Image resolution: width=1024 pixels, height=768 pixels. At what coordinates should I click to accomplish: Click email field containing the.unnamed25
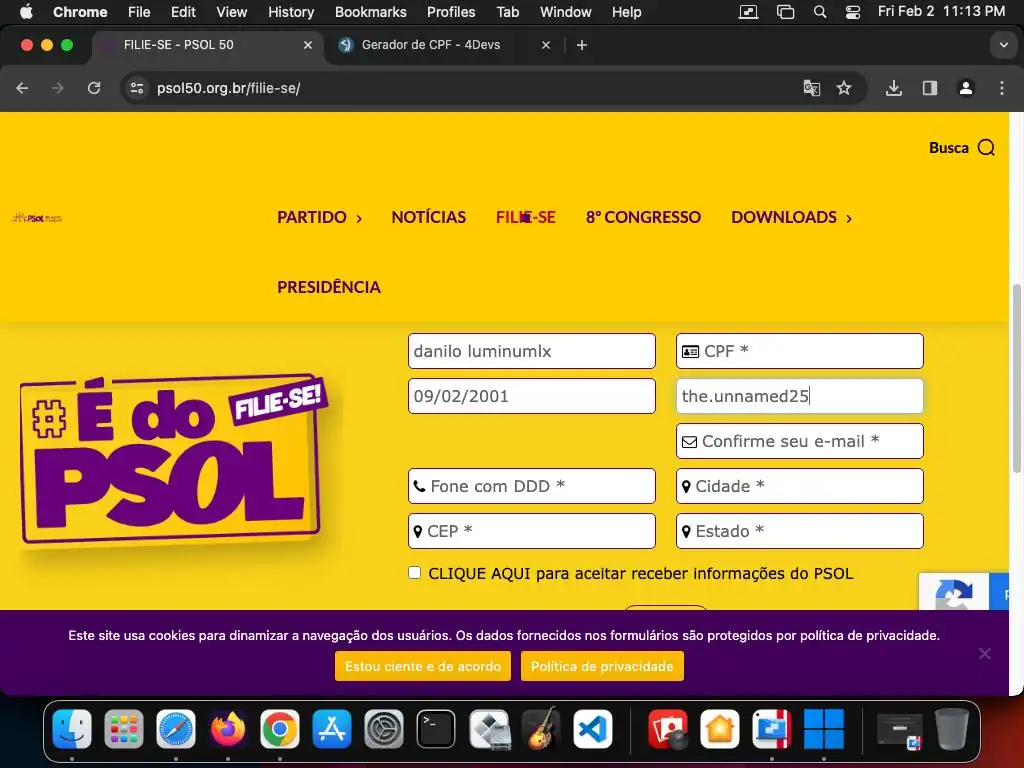(x=799, y=396)
